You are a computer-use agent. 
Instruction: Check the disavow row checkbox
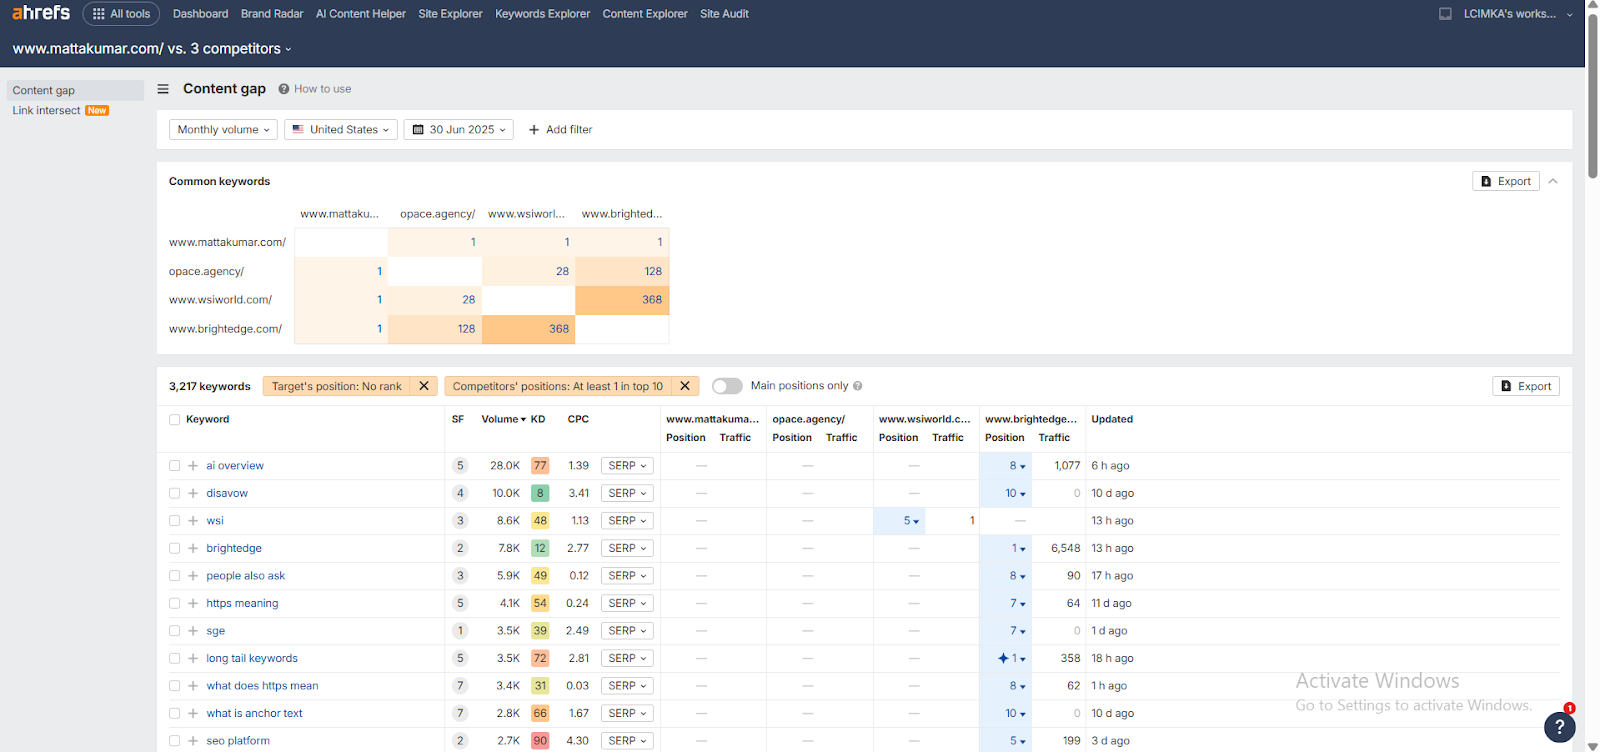point(175,493)
